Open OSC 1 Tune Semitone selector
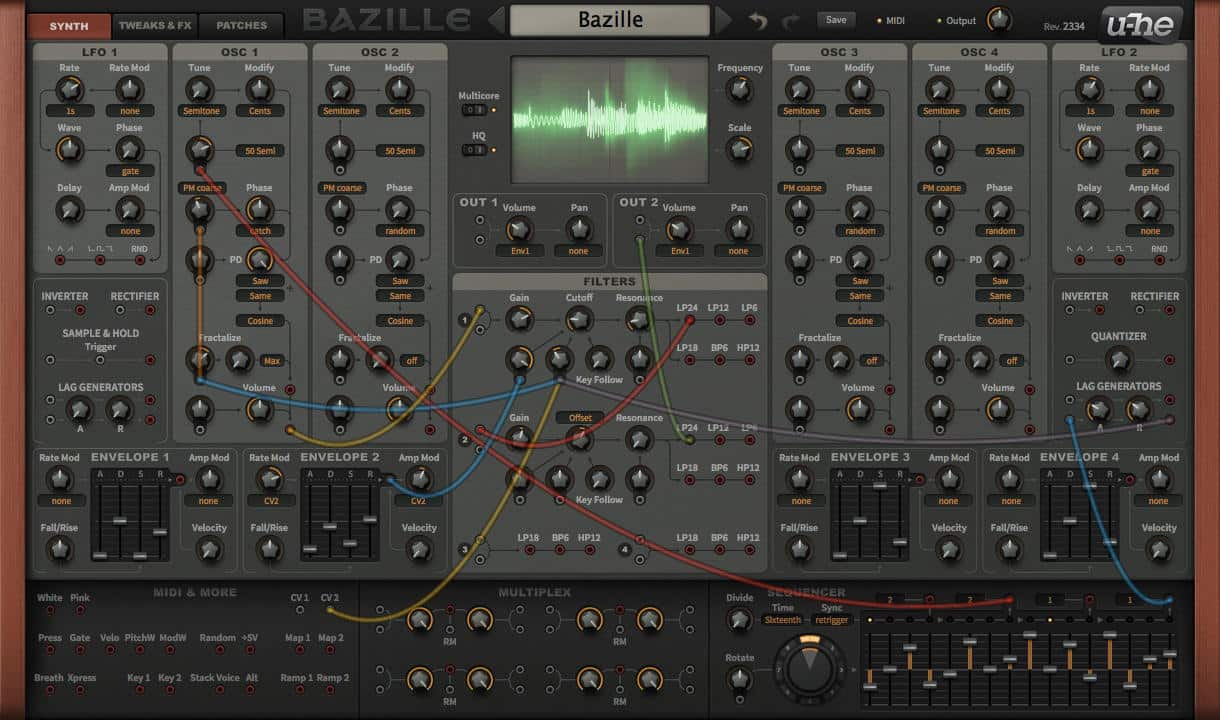Screen dimensions: 1220x720 click(x=201, y=111)
